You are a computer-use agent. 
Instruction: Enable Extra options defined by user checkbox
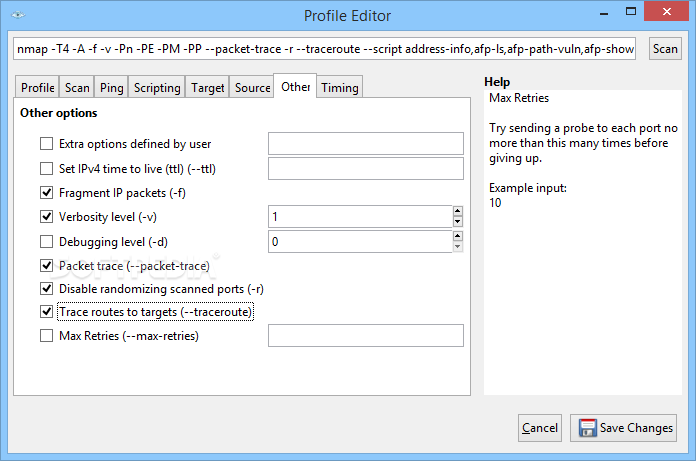(46, 144)
